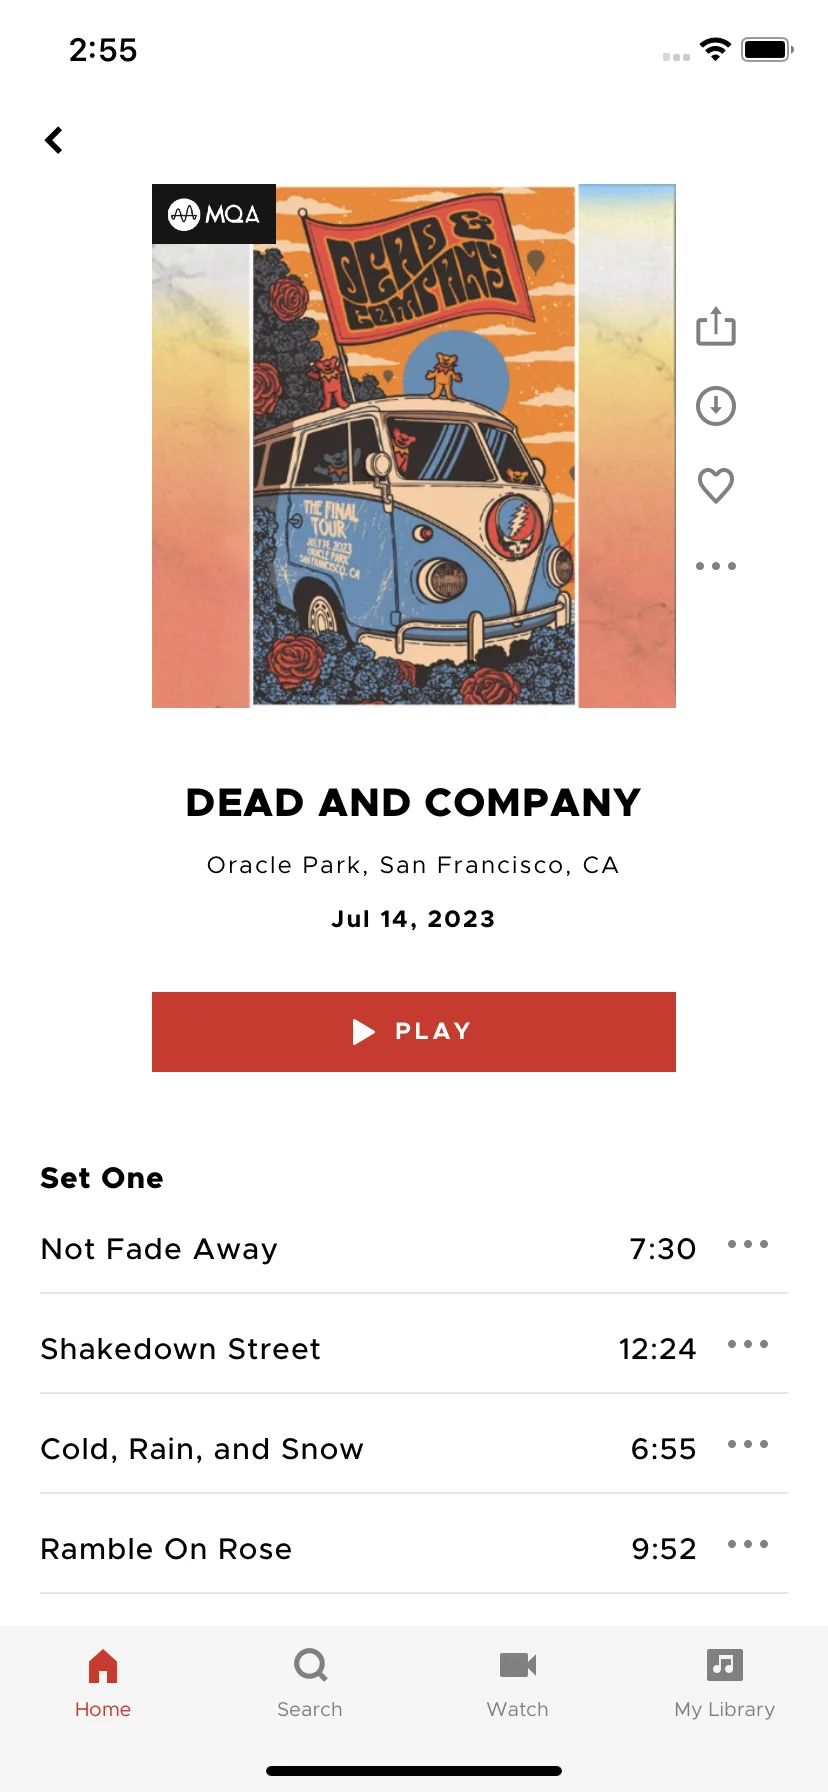Open options for Ramble On Rose

tap(748, 1545)
